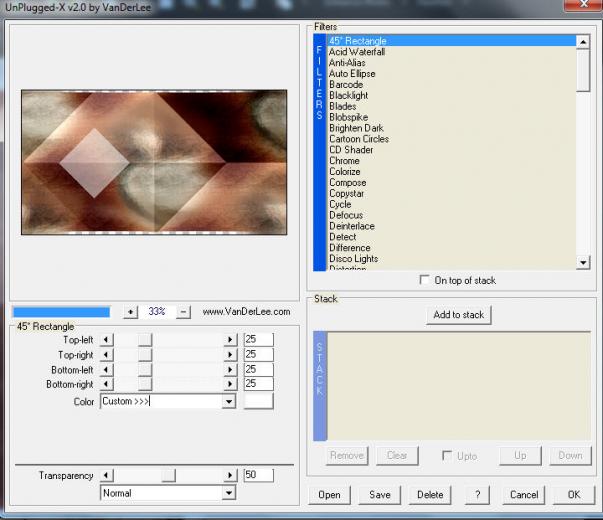This screenshot has height=520, width=603.
Task: Click the question mark help button
Action: pos(478,495)
